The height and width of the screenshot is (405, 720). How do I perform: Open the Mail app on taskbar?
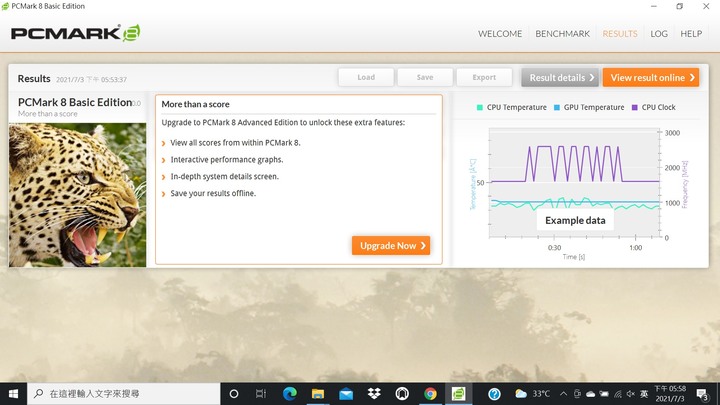click(x=346, y=394)
